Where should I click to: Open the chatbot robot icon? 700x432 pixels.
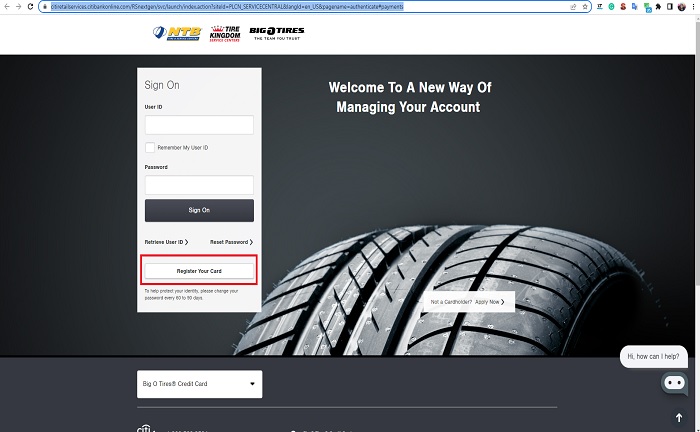[675, 383]
